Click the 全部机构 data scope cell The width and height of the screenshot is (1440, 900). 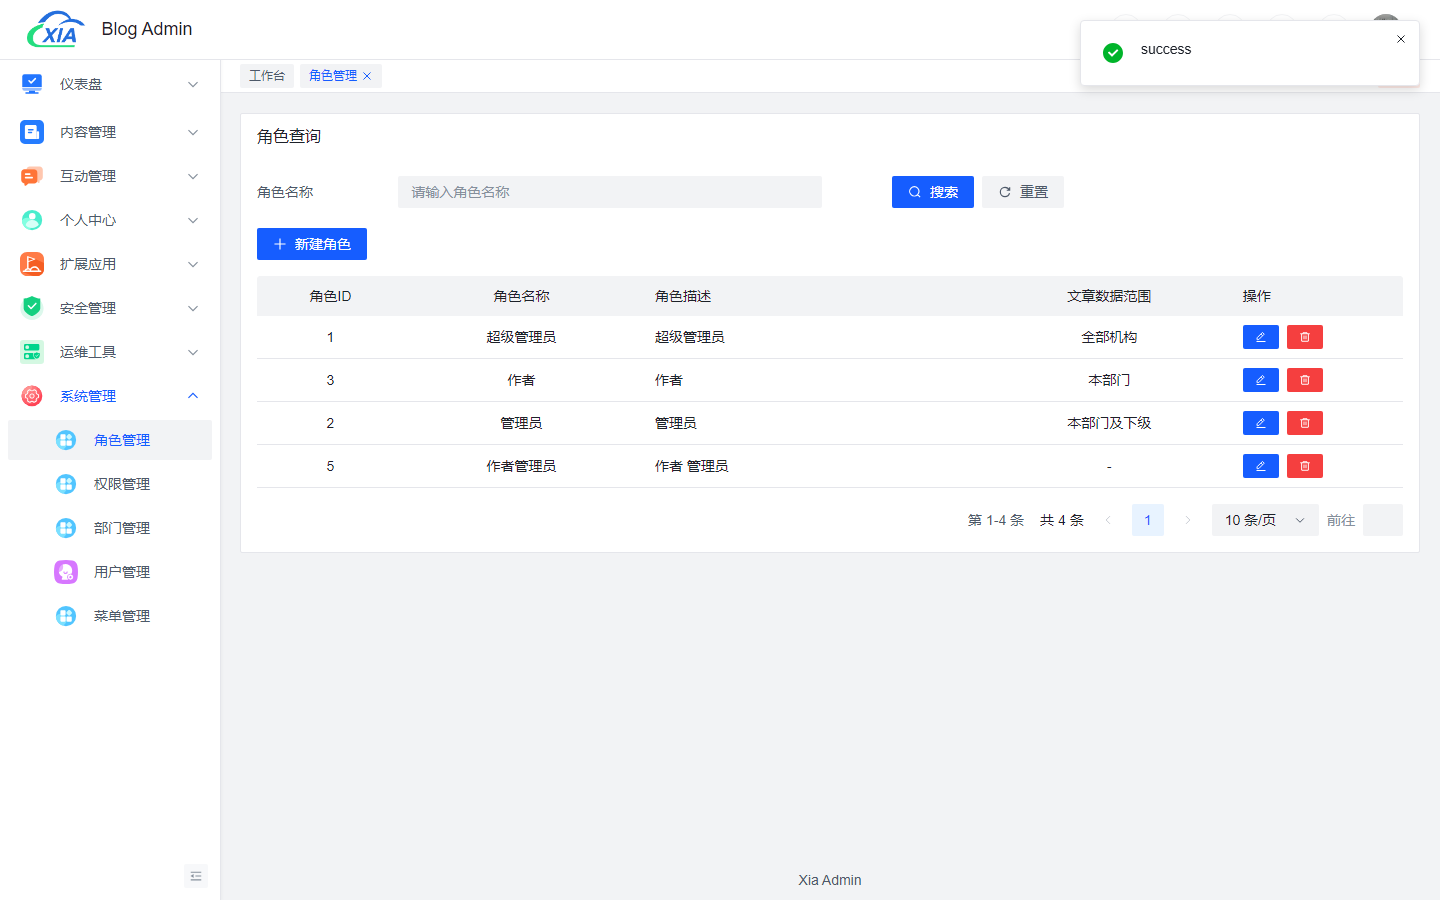click(1109, 337)
